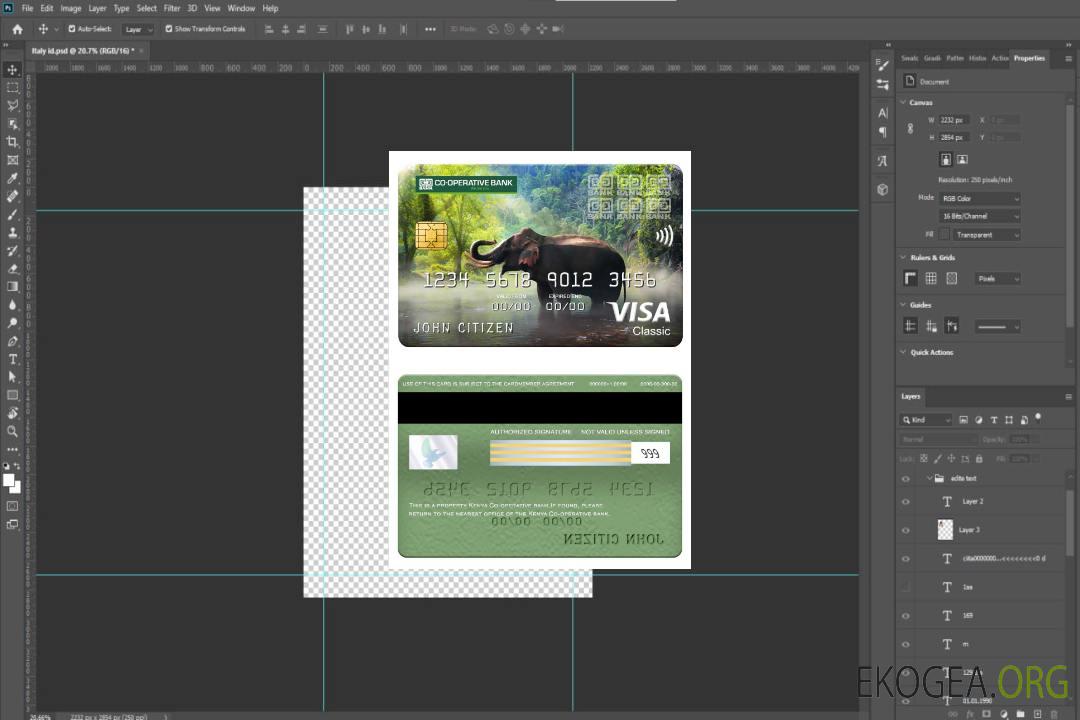Select the Crop tool
Viewport: 1080px width, 720px height.
click(x=12, y=142)
